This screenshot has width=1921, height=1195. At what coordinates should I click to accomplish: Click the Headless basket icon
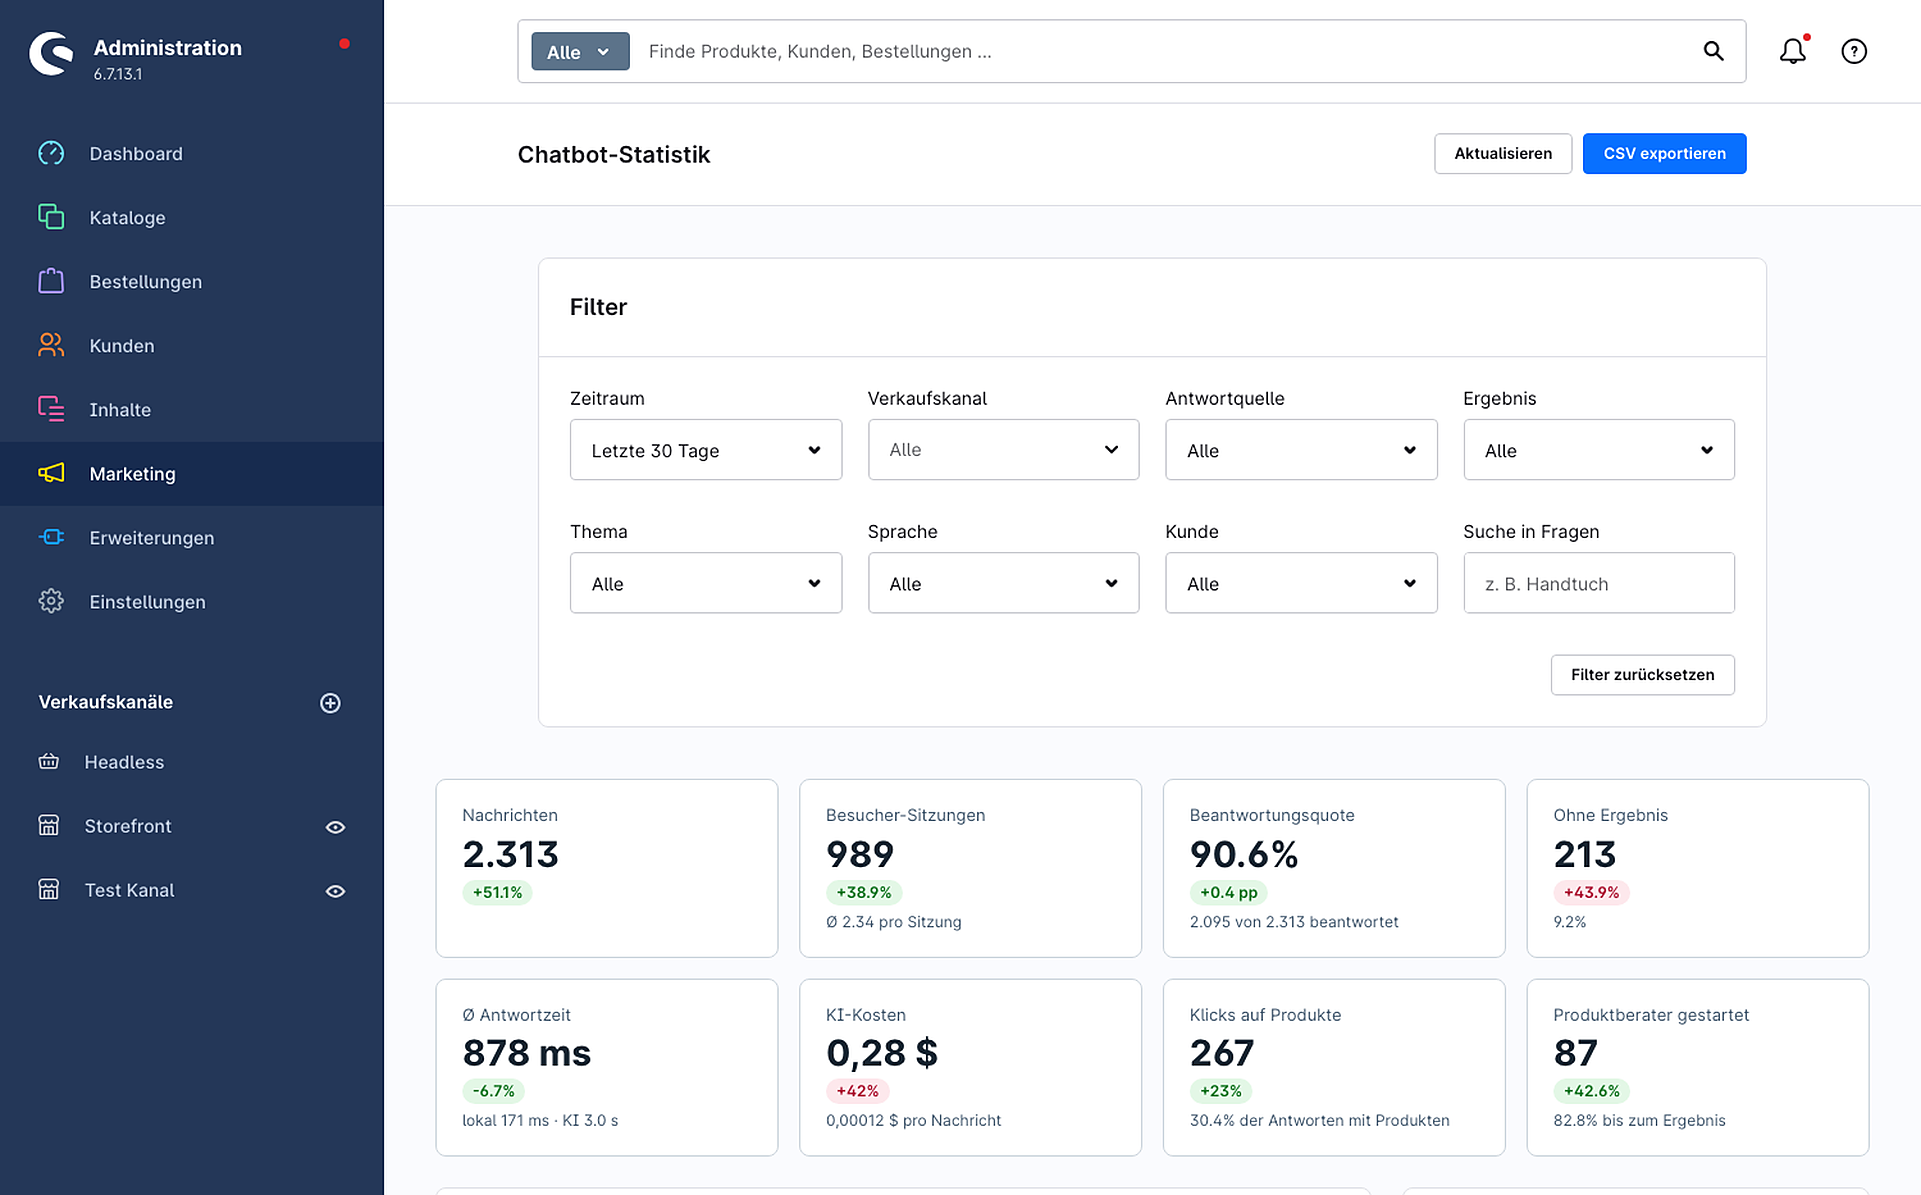tap(48, 762)
